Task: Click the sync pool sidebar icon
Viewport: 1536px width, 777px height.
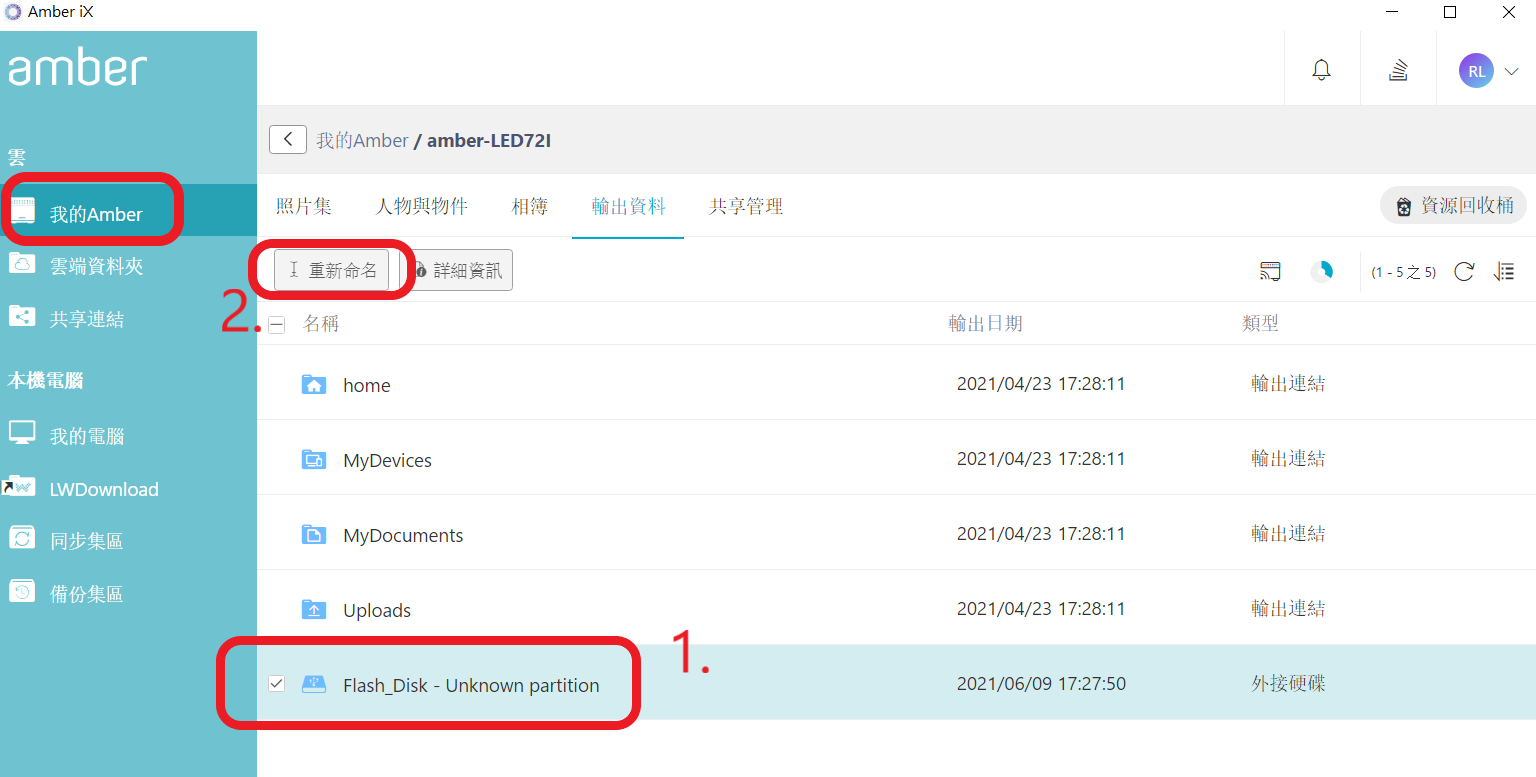Action: point(22,539)
